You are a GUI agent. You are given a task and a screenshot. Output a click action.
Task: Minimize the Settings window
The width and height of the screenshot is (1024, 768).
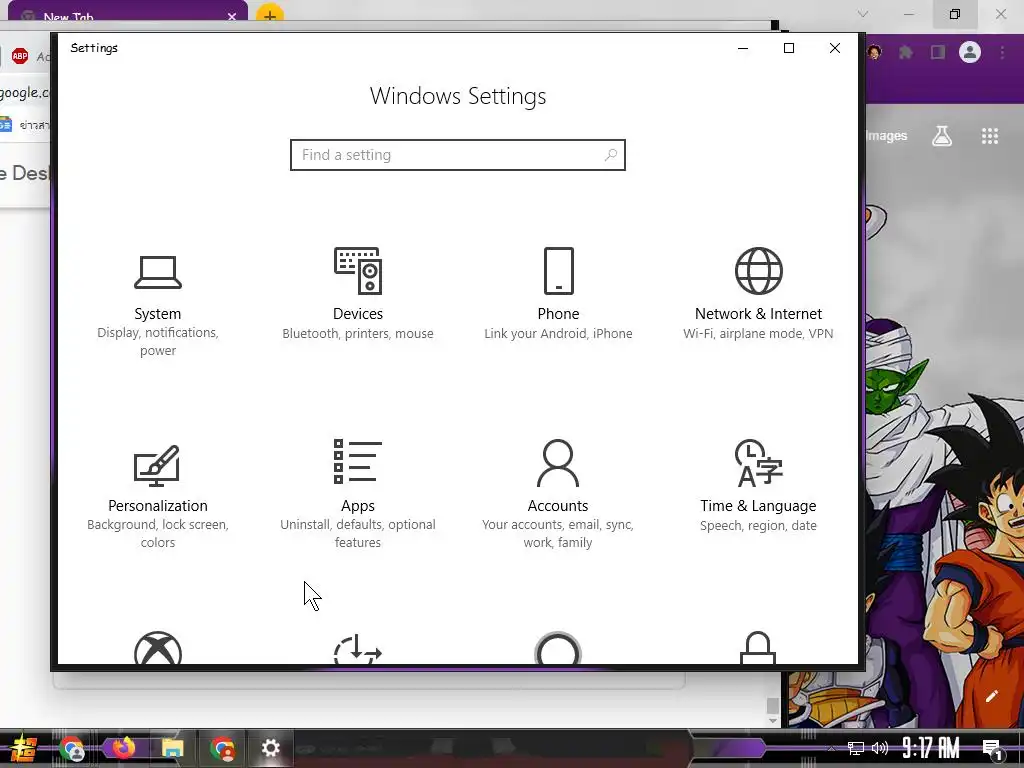[x=743, y=48]
